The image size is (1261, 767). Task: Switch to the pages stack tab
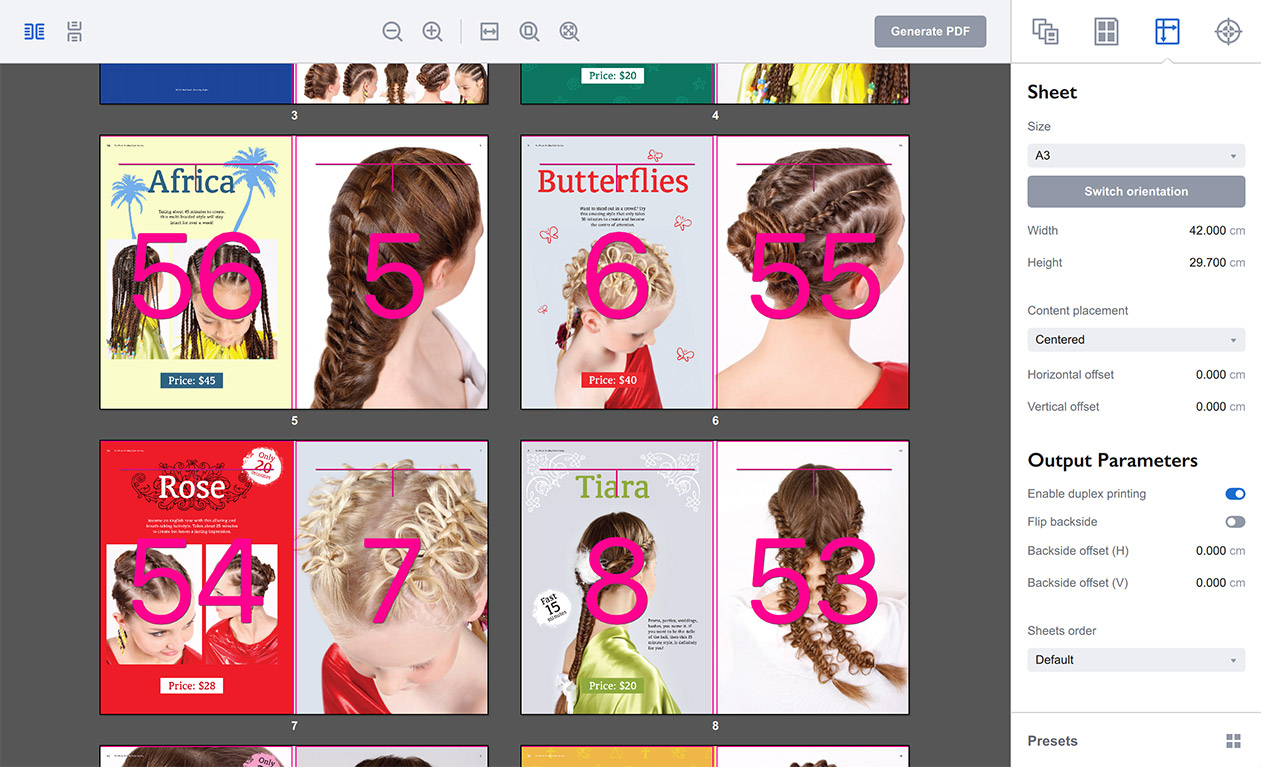click(x=1045, y=32)
